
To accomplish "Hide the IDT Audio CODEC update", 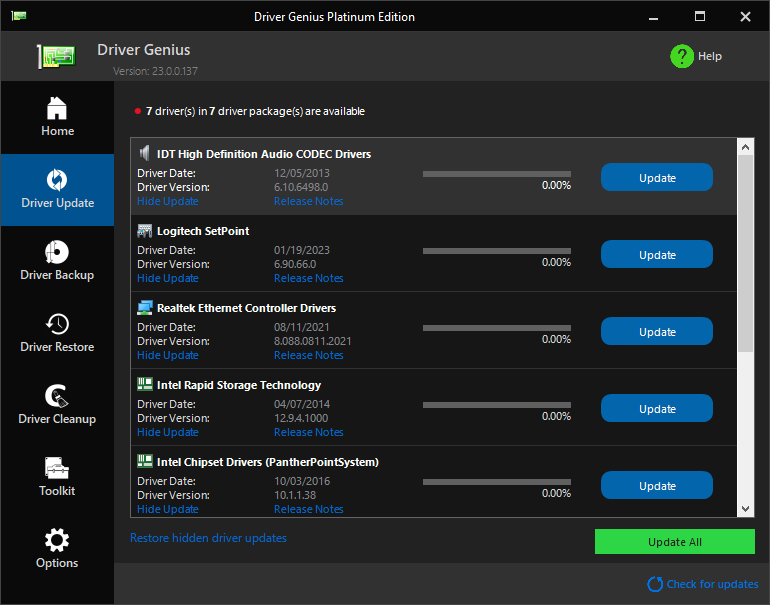I will (167, 201).
